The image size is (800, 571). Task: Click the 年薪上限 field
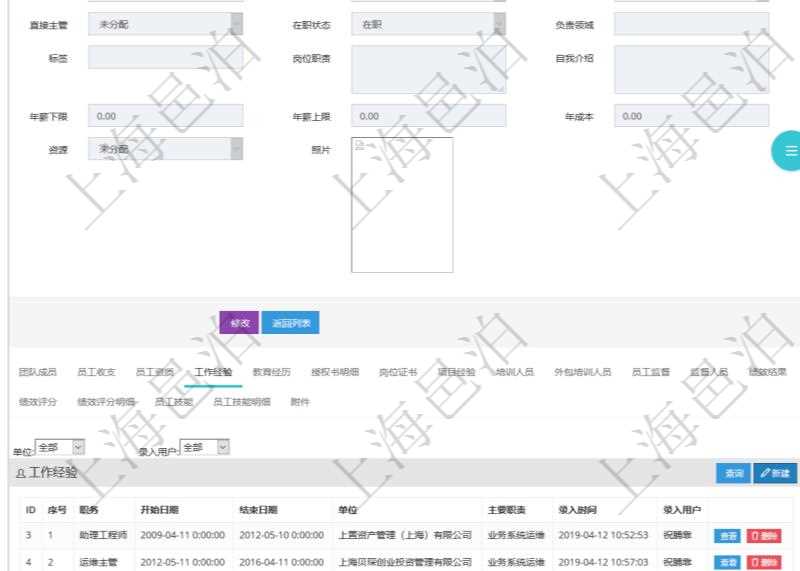428,116
